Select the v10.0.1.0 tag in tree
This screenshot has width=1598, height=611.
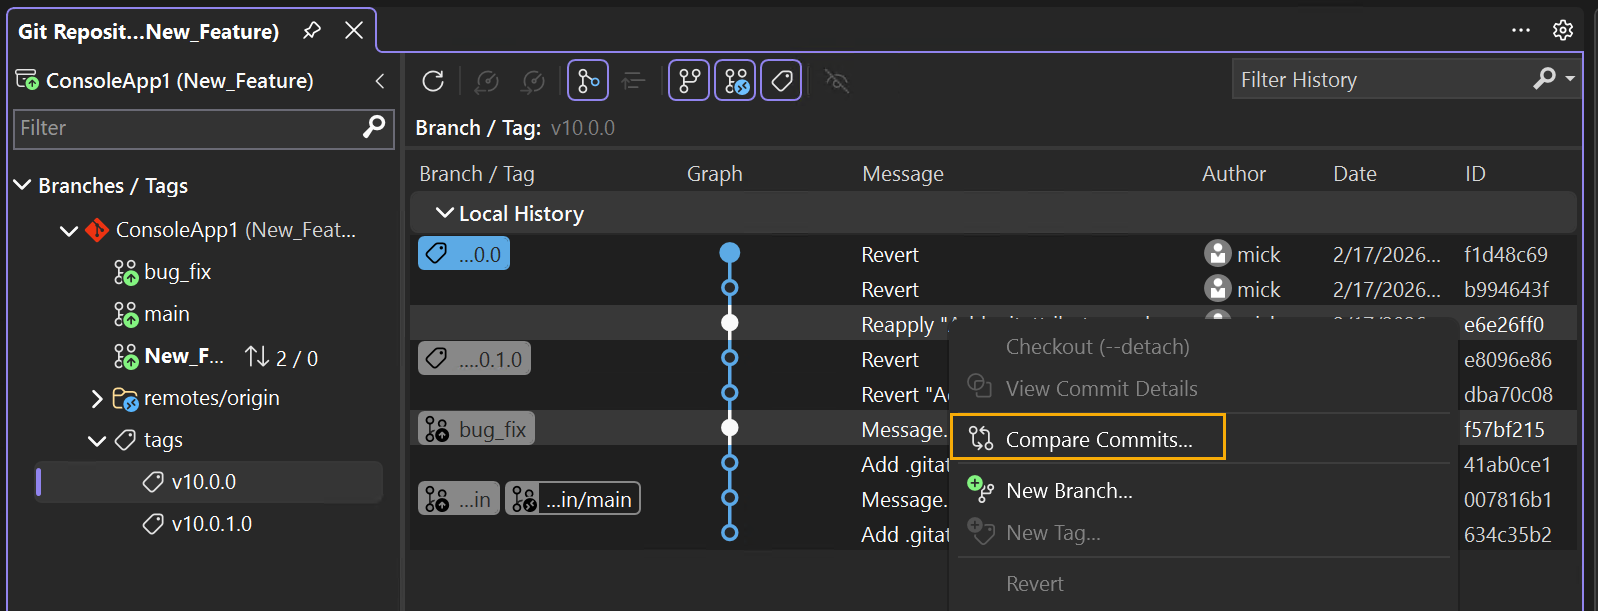[x=211, y=524]
